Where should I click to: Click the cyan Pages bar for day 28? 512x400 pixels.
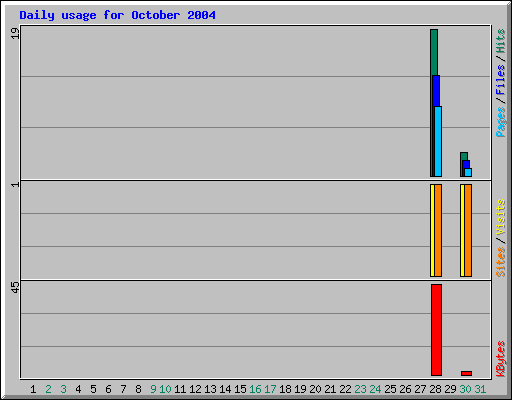(x=438, y=142)
